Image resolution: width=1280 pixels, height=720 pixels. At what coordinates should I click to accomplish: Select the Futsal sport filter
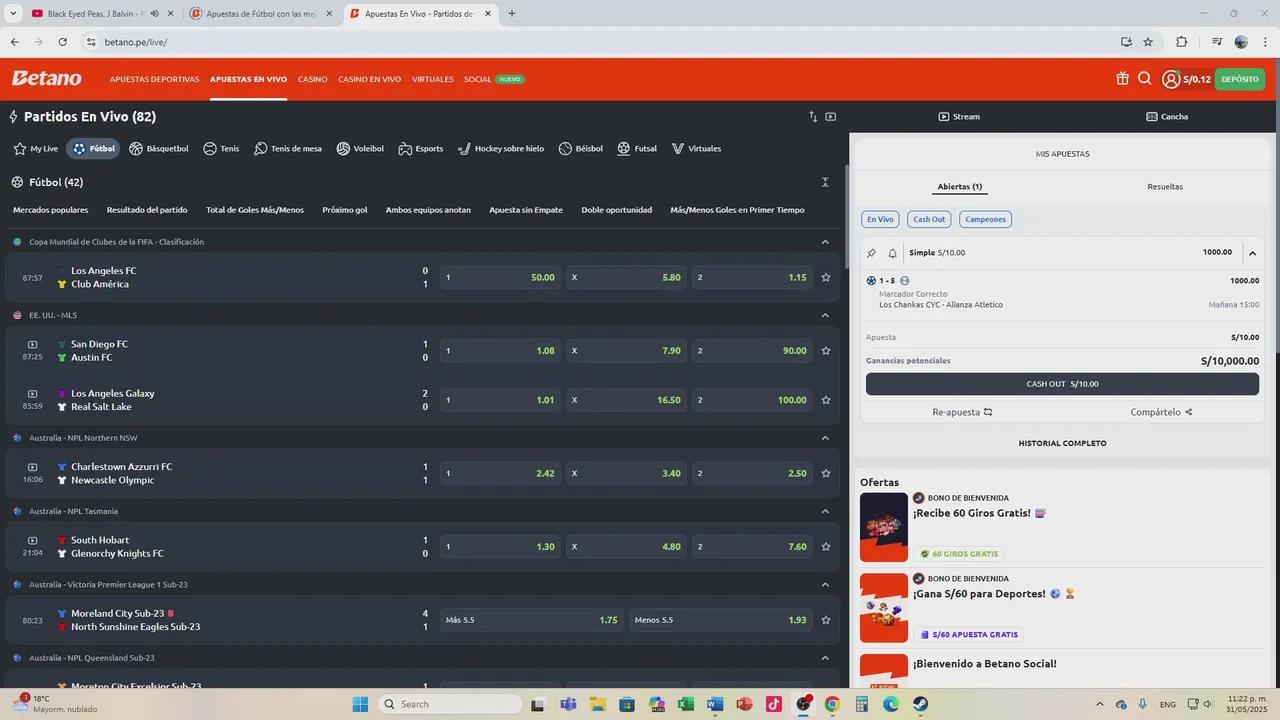point(637,148)
